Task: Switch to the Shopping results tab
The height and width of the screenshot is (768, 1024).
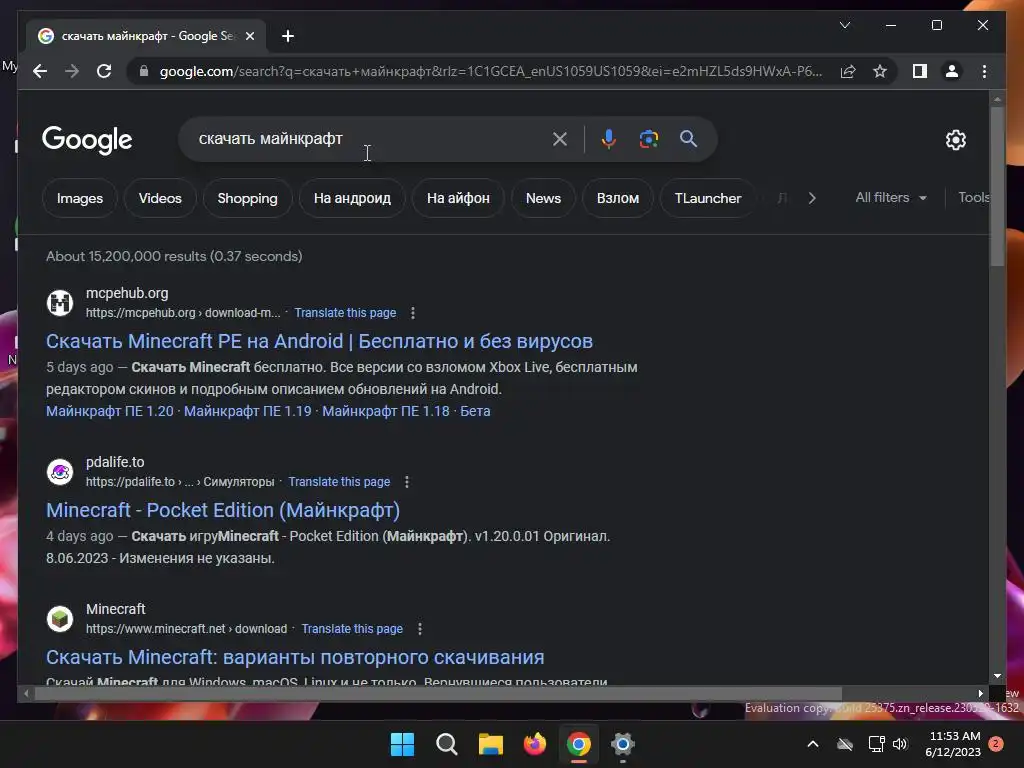Action: (248, 198)
